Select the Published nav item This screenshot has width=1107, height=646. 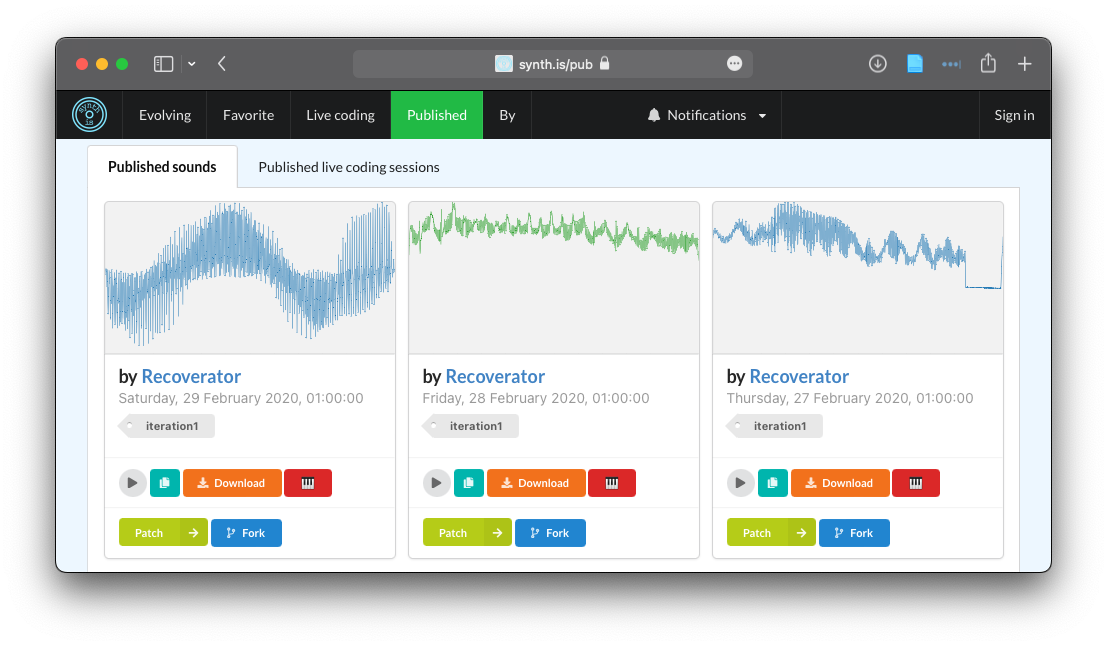tap(437, 115)
